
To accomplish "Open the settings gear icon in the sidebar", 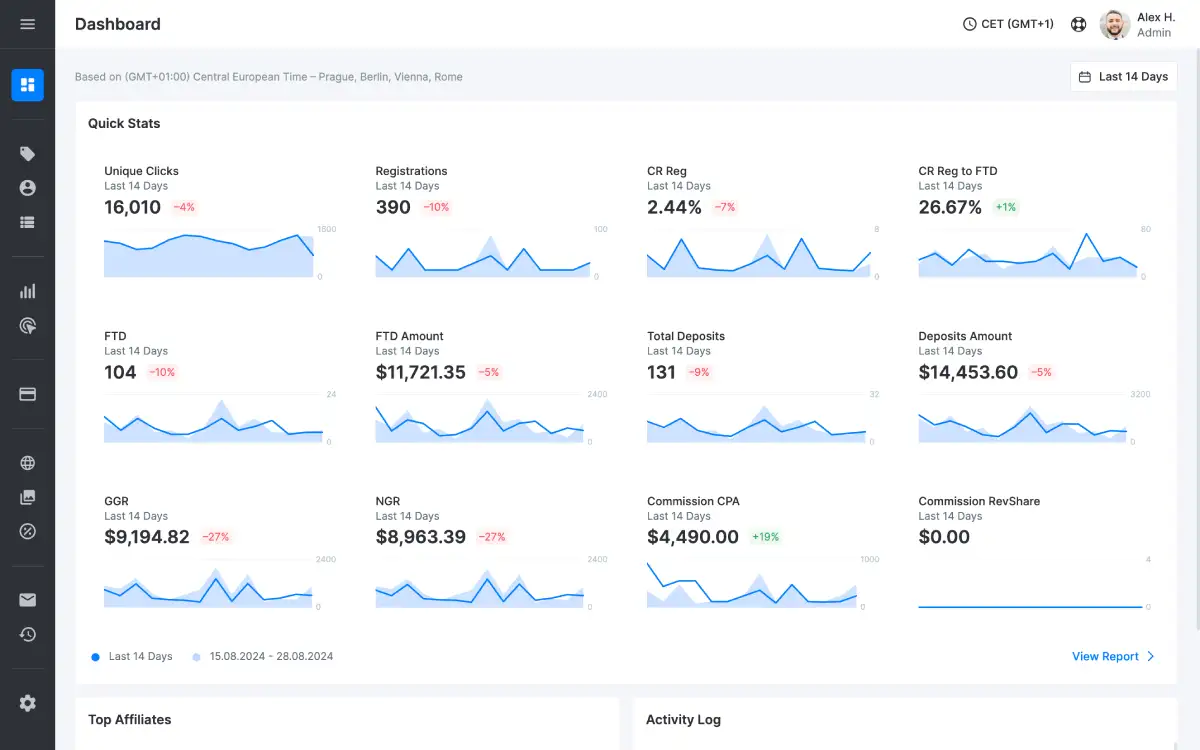I will click(27, 703).
